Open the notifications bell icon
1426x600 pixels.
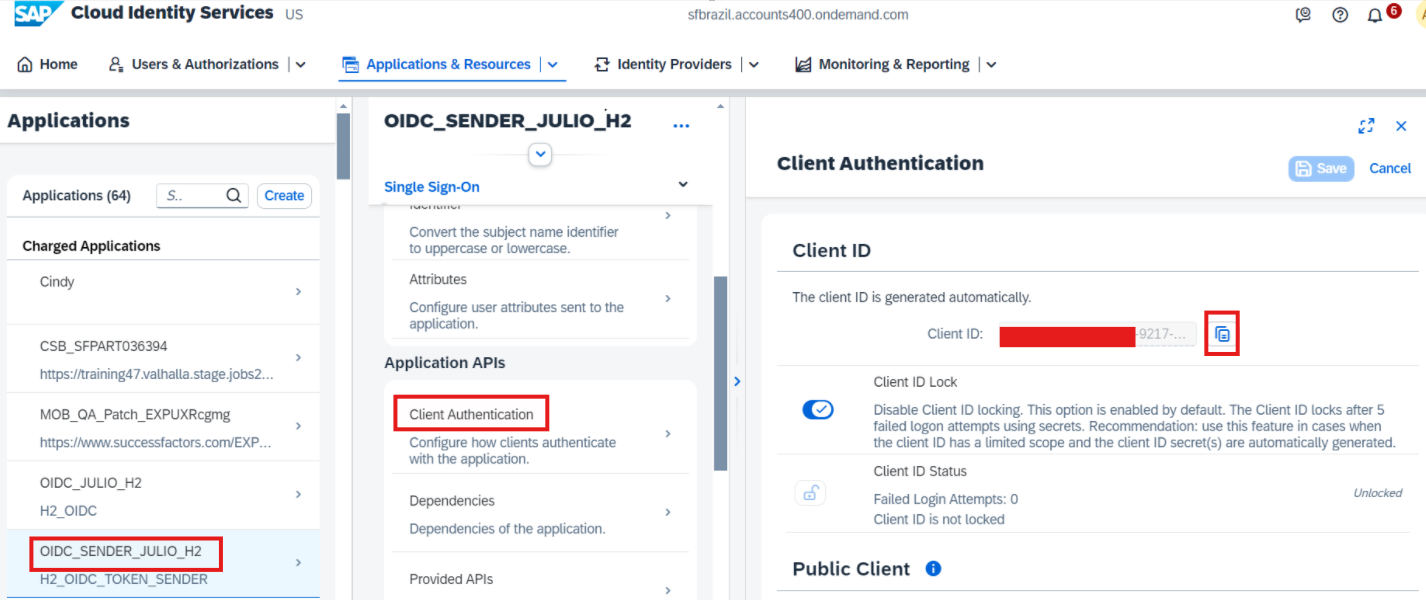click(1375, 15)
